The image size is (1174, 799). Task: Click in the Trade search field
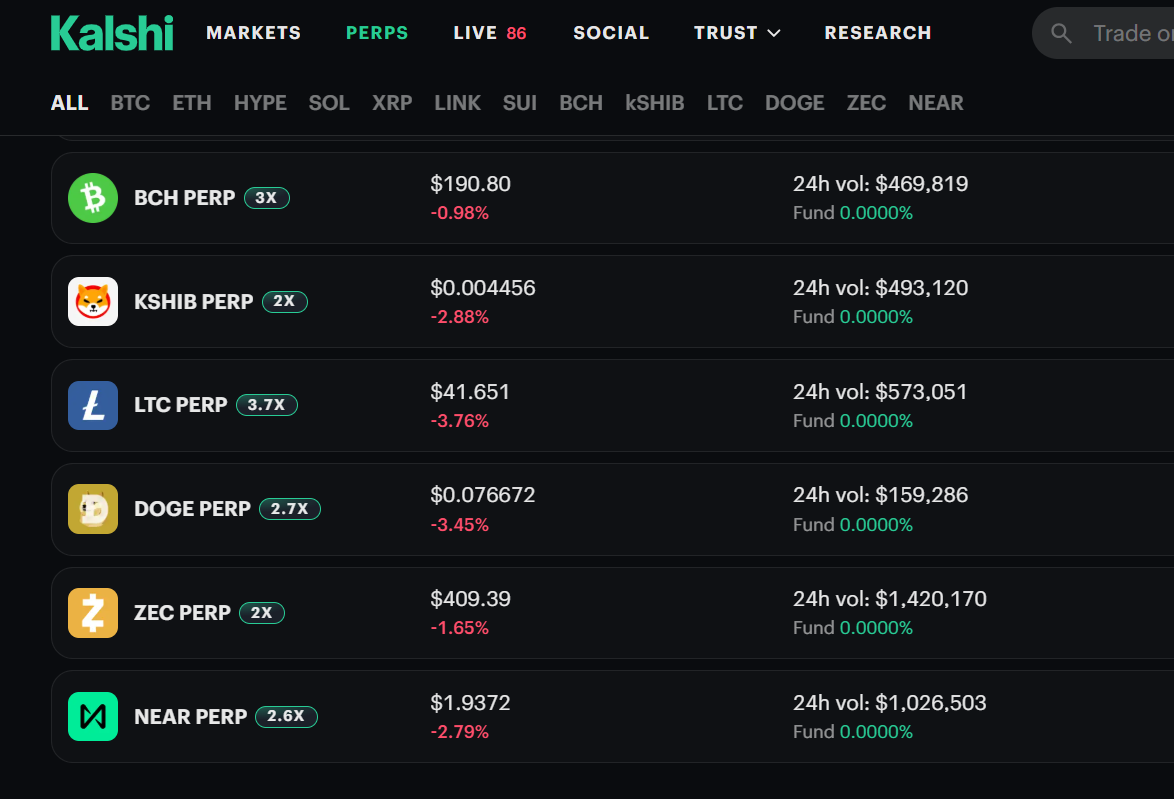(1103, 33)
